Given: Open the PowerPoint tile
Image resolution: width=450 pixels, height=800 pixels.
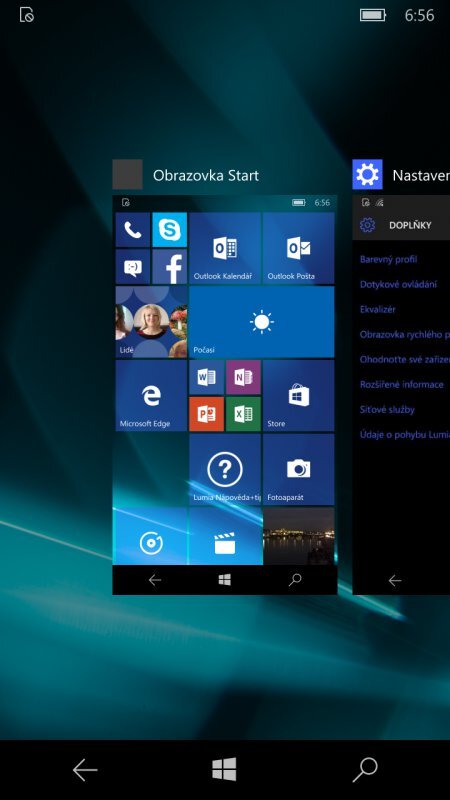Looking at the screenshot, I should click(x=207, y=414).
